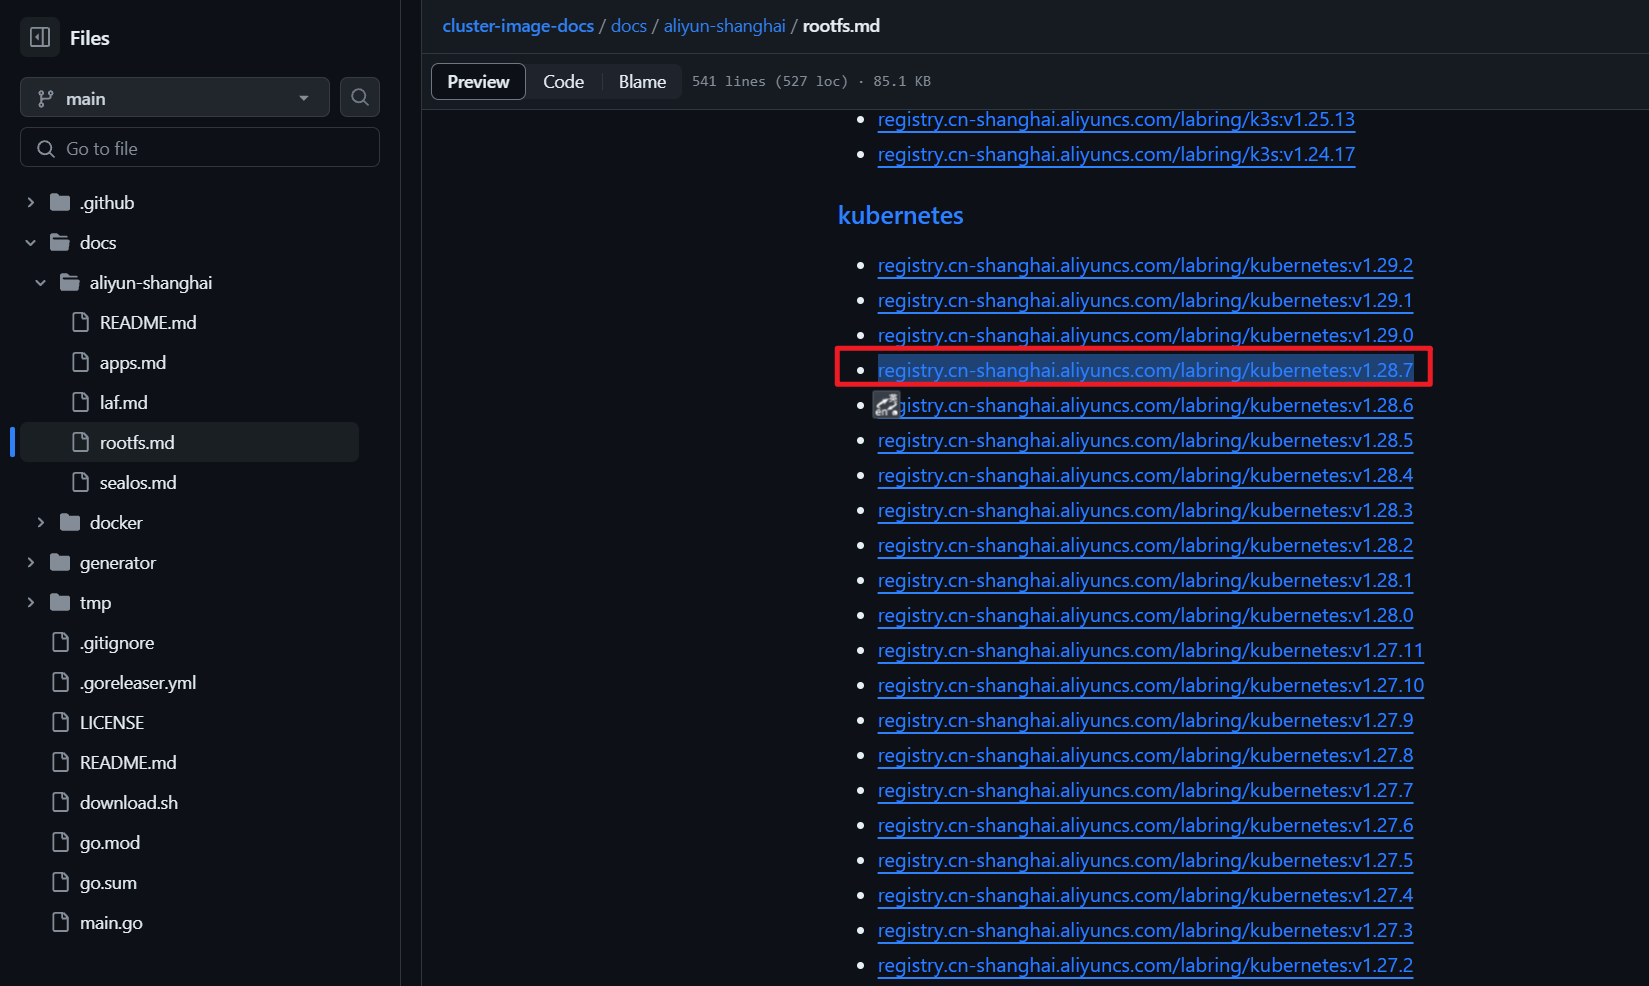Select the aliyun-shanghai folder icon

(70, 283)
